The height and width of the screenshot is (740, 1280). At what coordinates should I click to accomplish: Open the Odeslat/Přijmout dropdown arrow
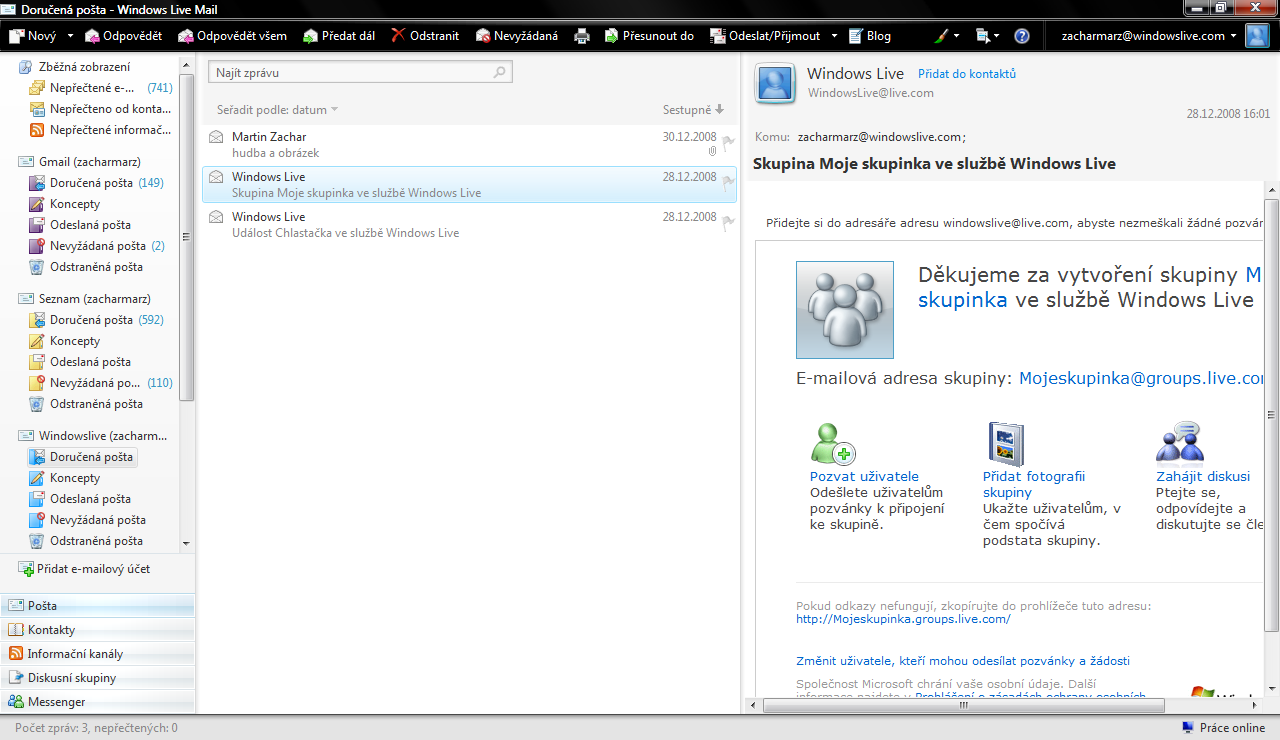[832, 36]
